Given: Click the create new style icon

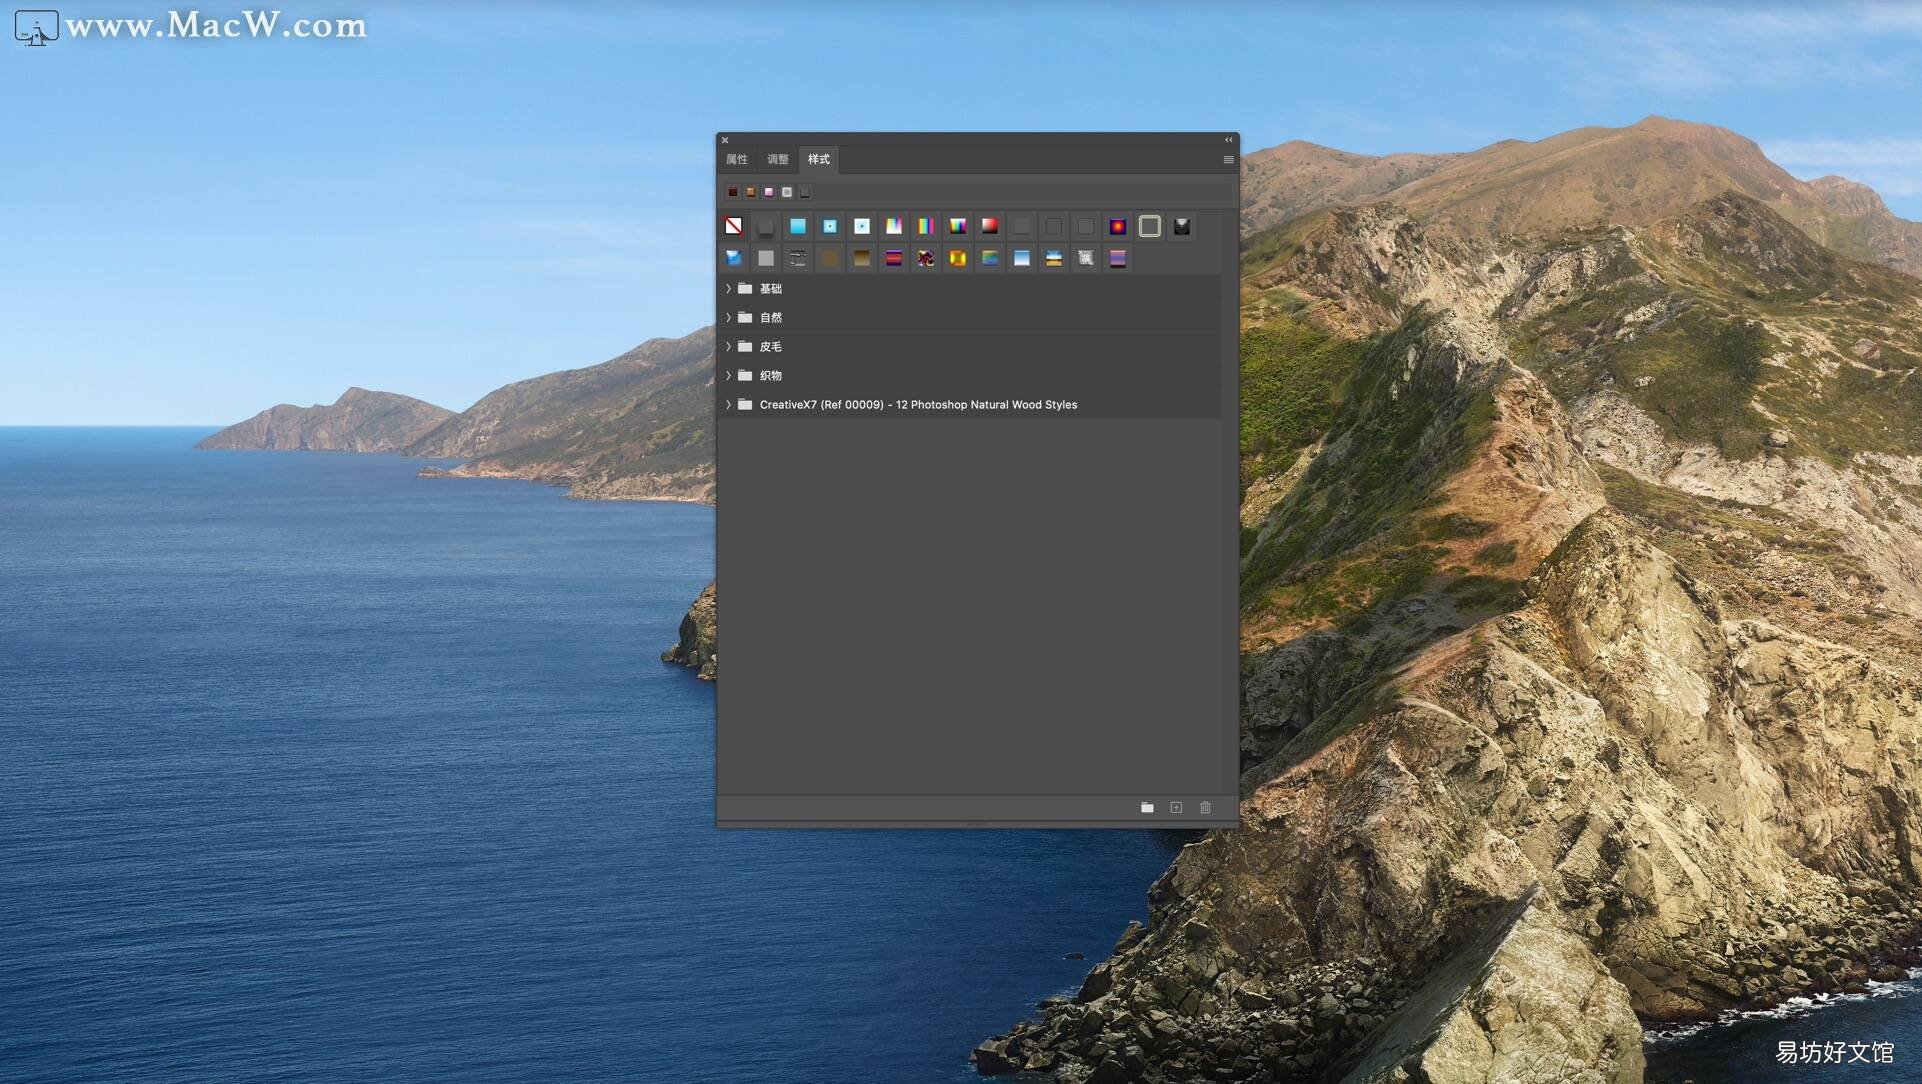Looking at the screenshot, I should [1176, 807].
